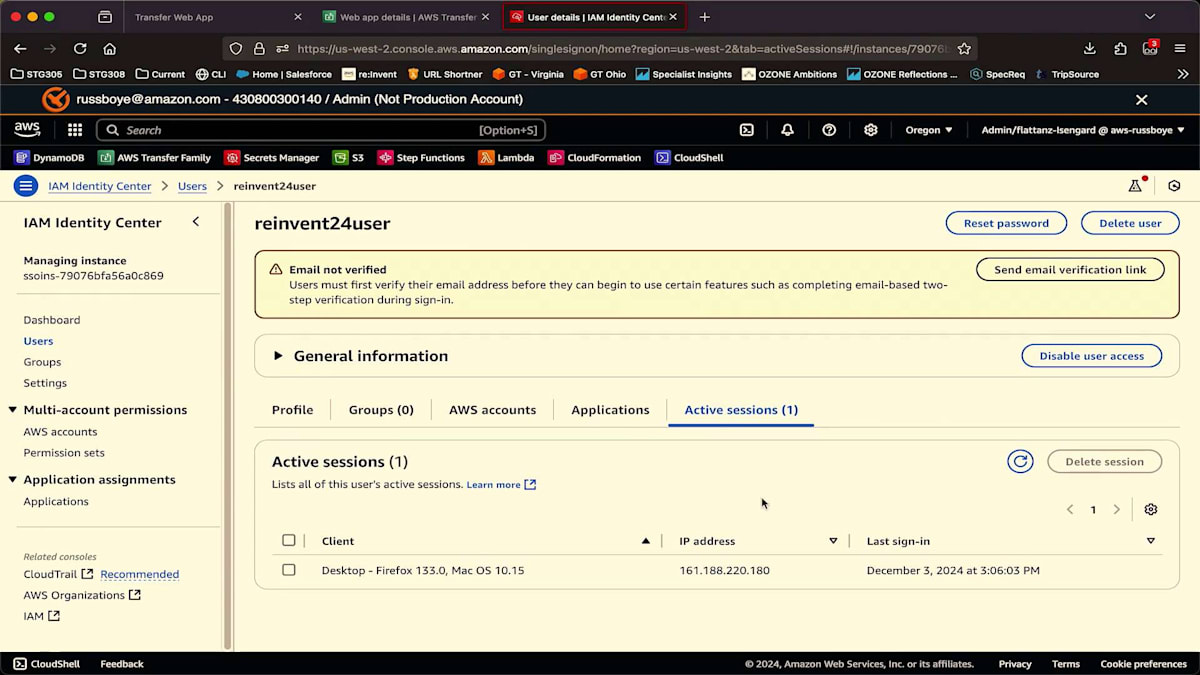Open the AWS services grid menu
This screenshot has height=675, width=1200.
(75, 130)
